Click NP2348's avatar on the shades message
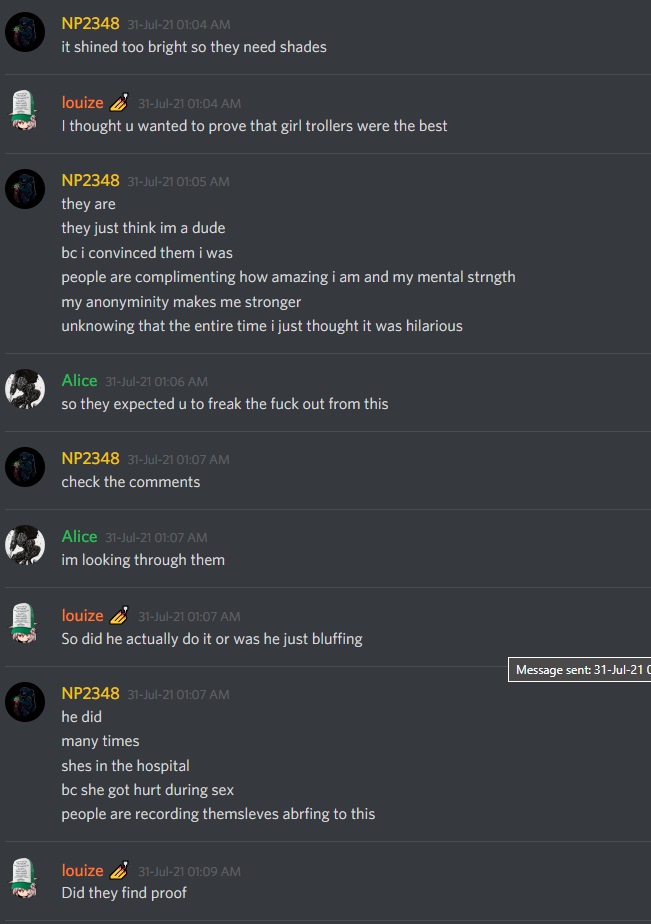651x924 pixels. 25,32
